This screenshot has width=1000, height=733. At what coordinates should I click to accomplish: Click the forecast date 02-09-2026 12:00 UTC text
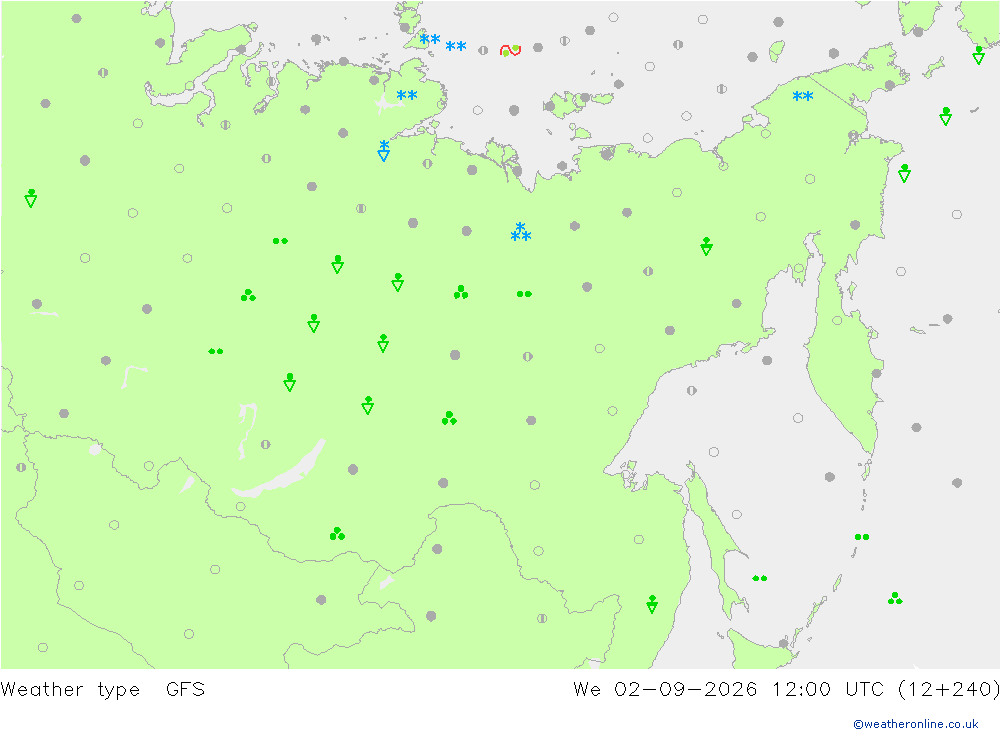(749, 690)
